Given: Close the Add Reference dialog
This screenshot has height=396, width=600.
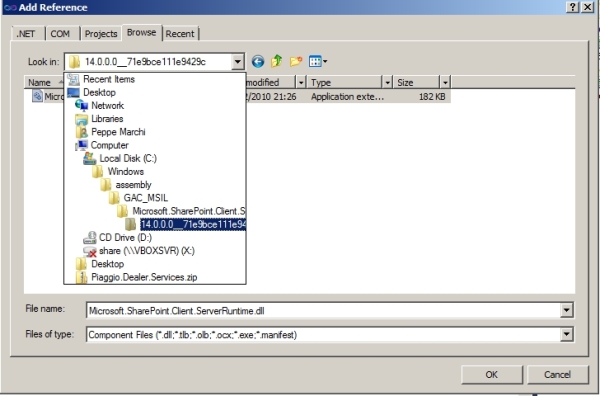Looking at the screenshot, I should 587,7.
